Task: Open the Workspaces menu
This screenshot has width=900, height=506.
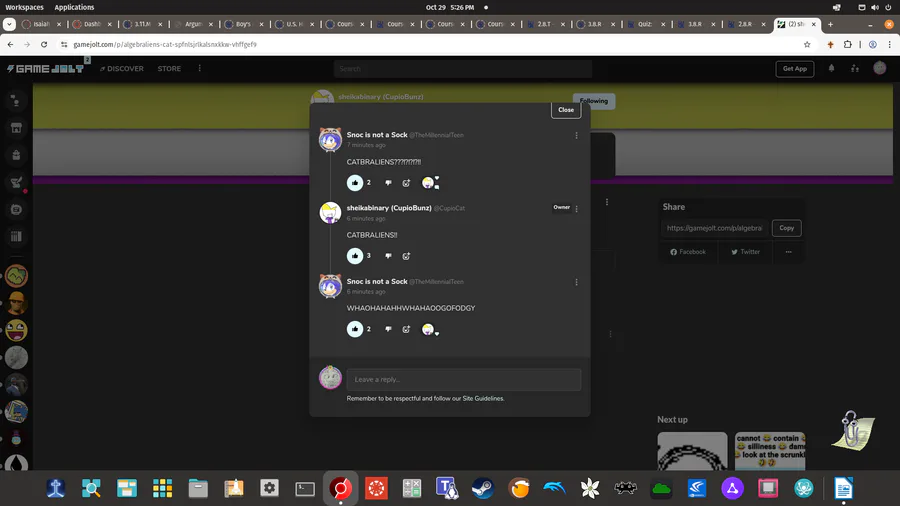Action: [24, 7]
